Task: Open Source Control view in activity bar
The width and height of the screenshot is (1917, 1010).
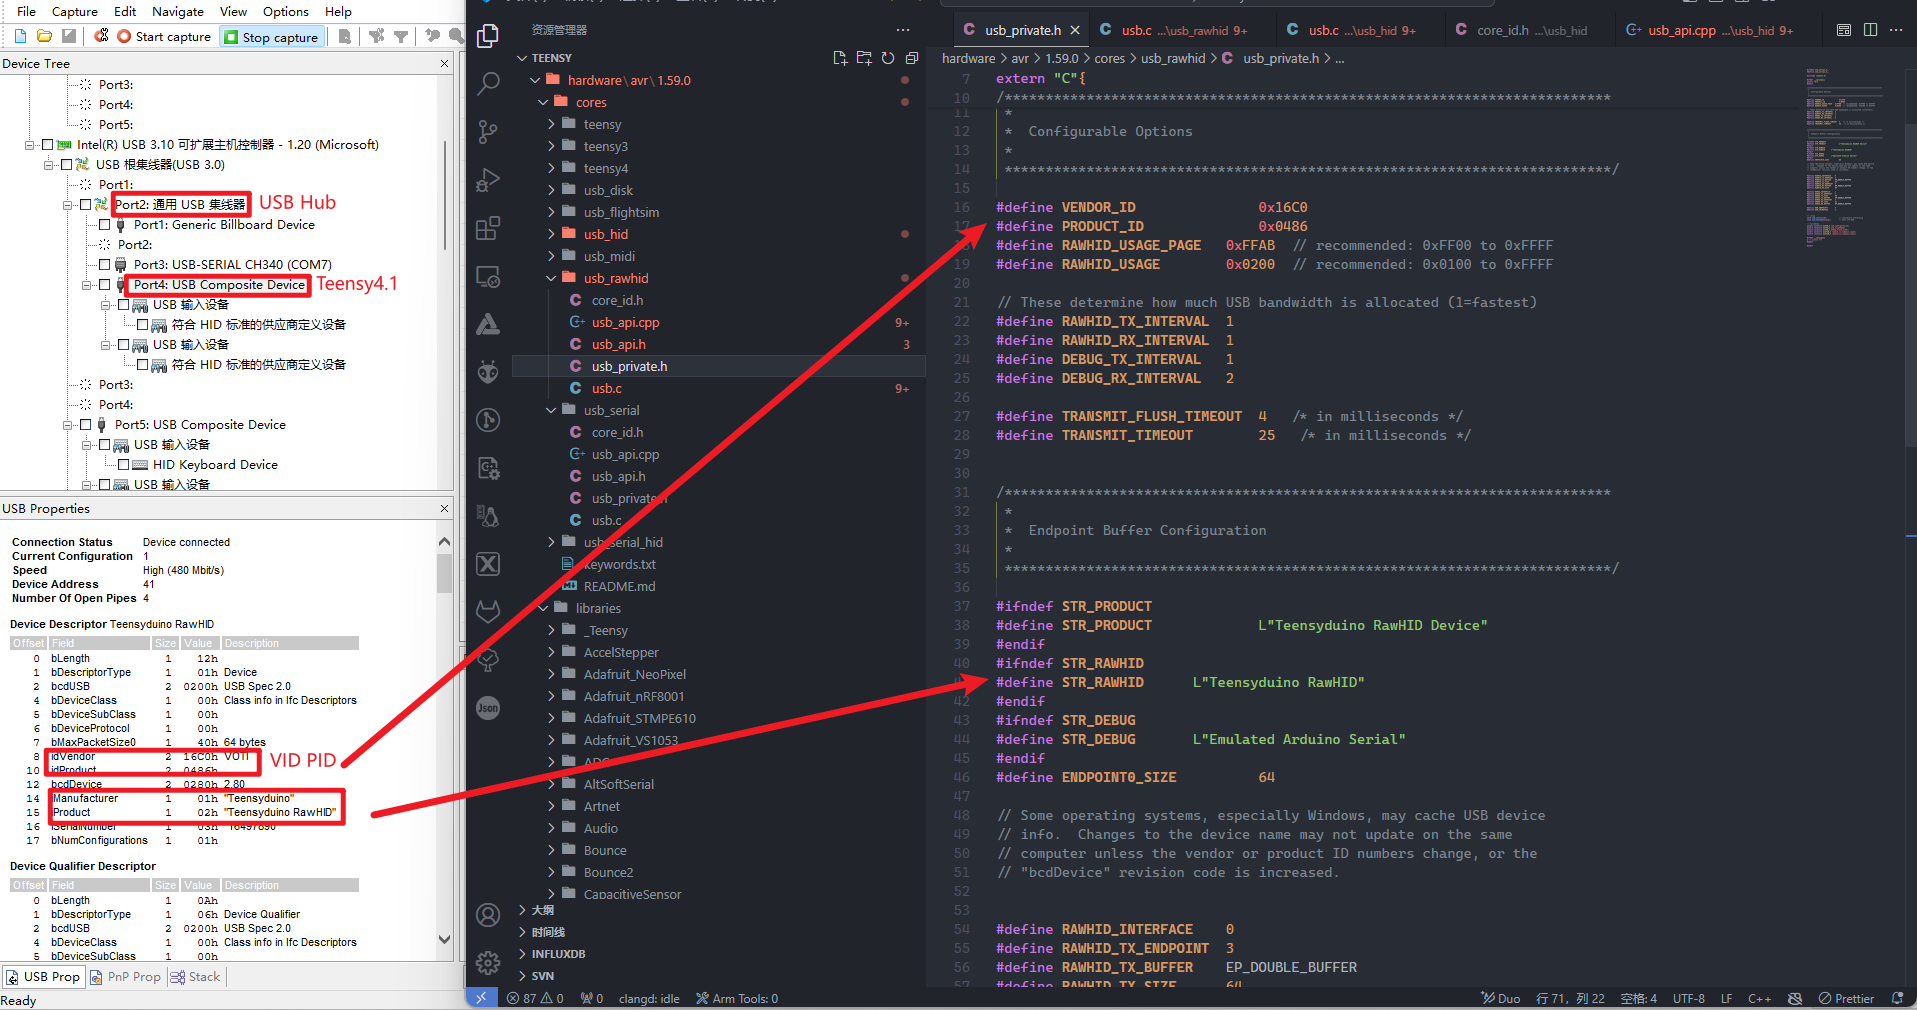Action: click(488, 132)
